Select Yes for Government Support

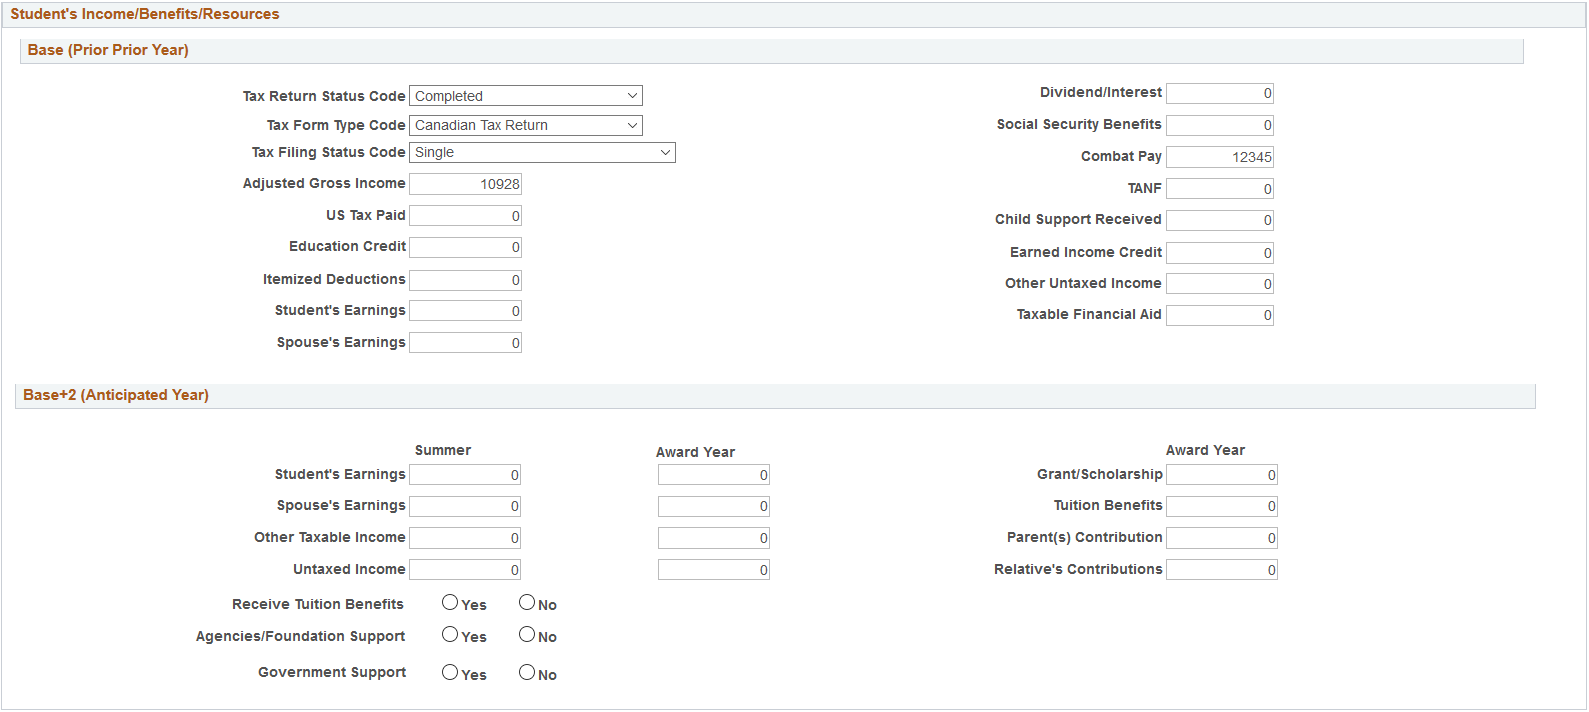tap(450, 673)
